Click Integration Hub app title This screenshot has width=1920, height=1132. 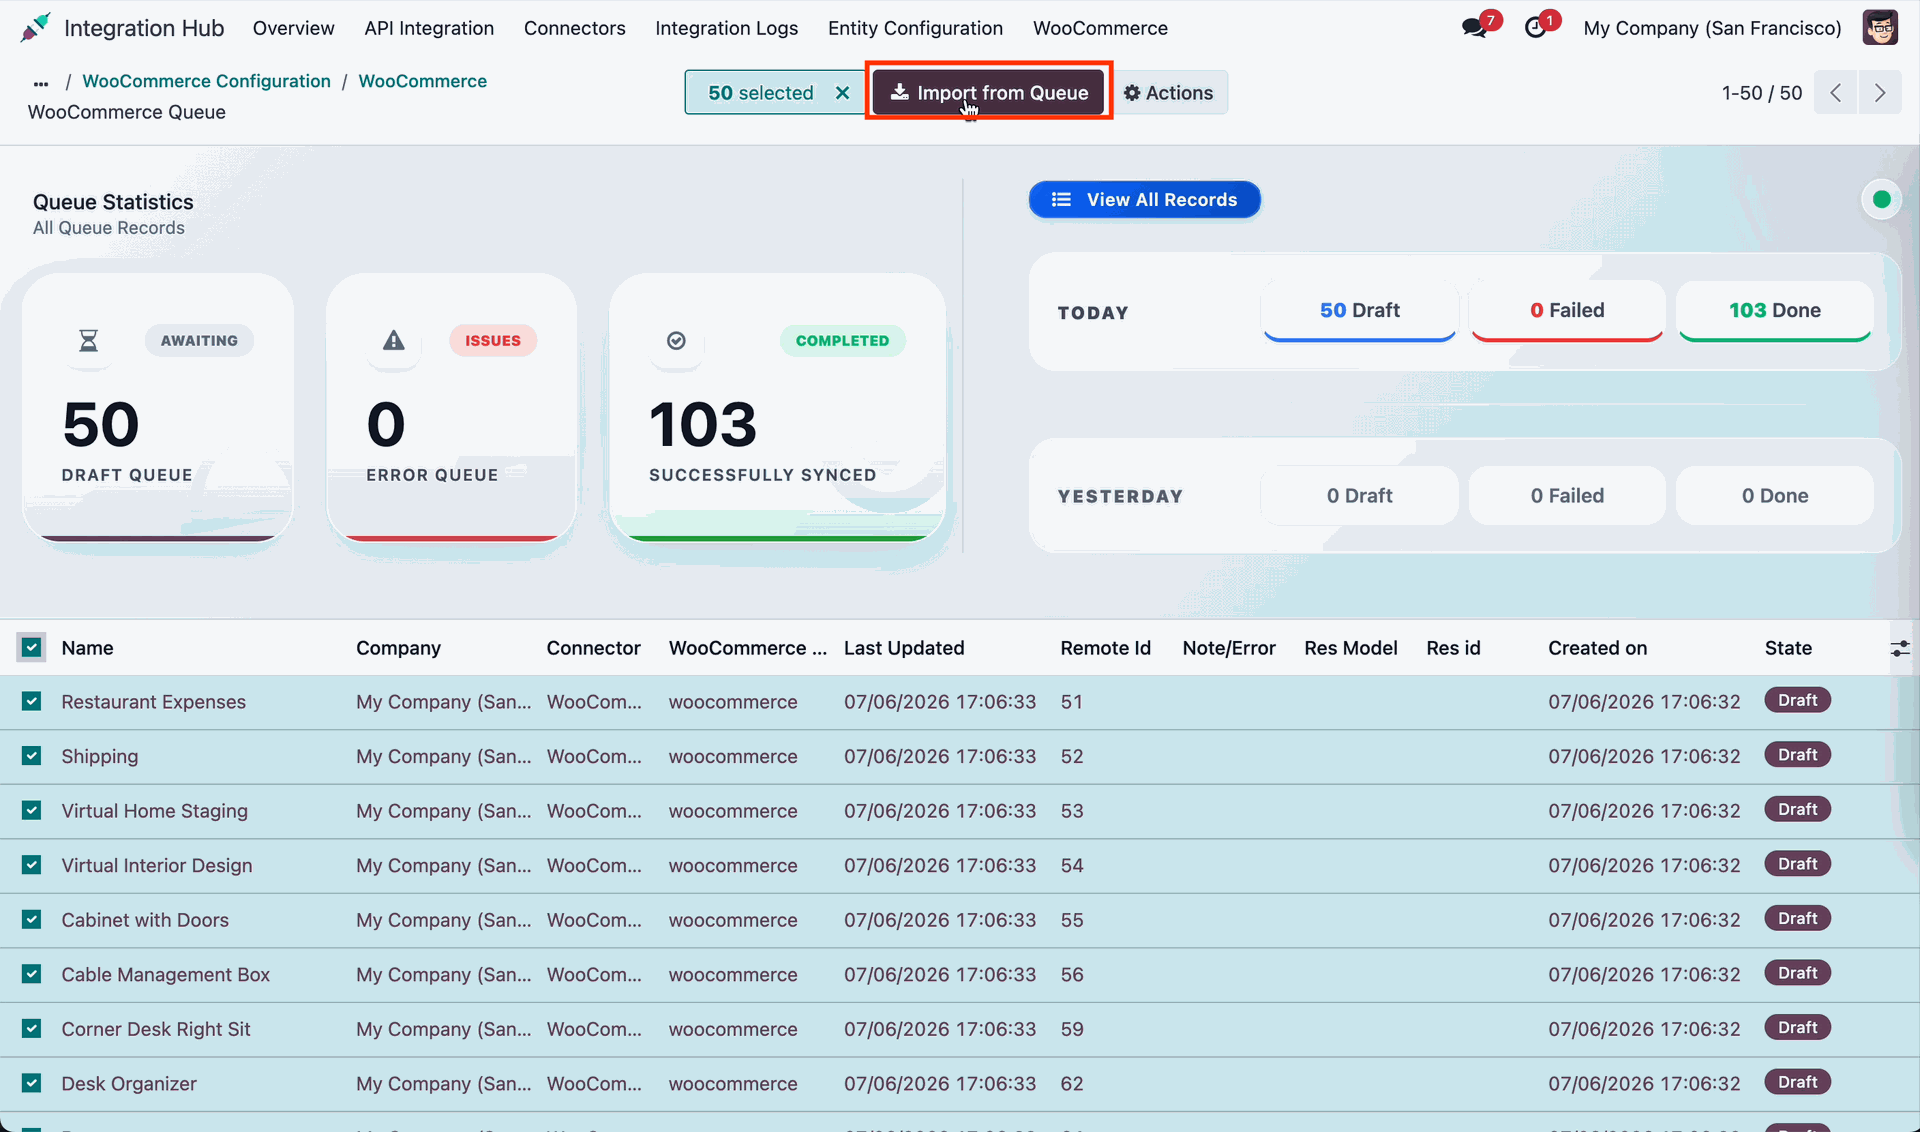point(144,28)
